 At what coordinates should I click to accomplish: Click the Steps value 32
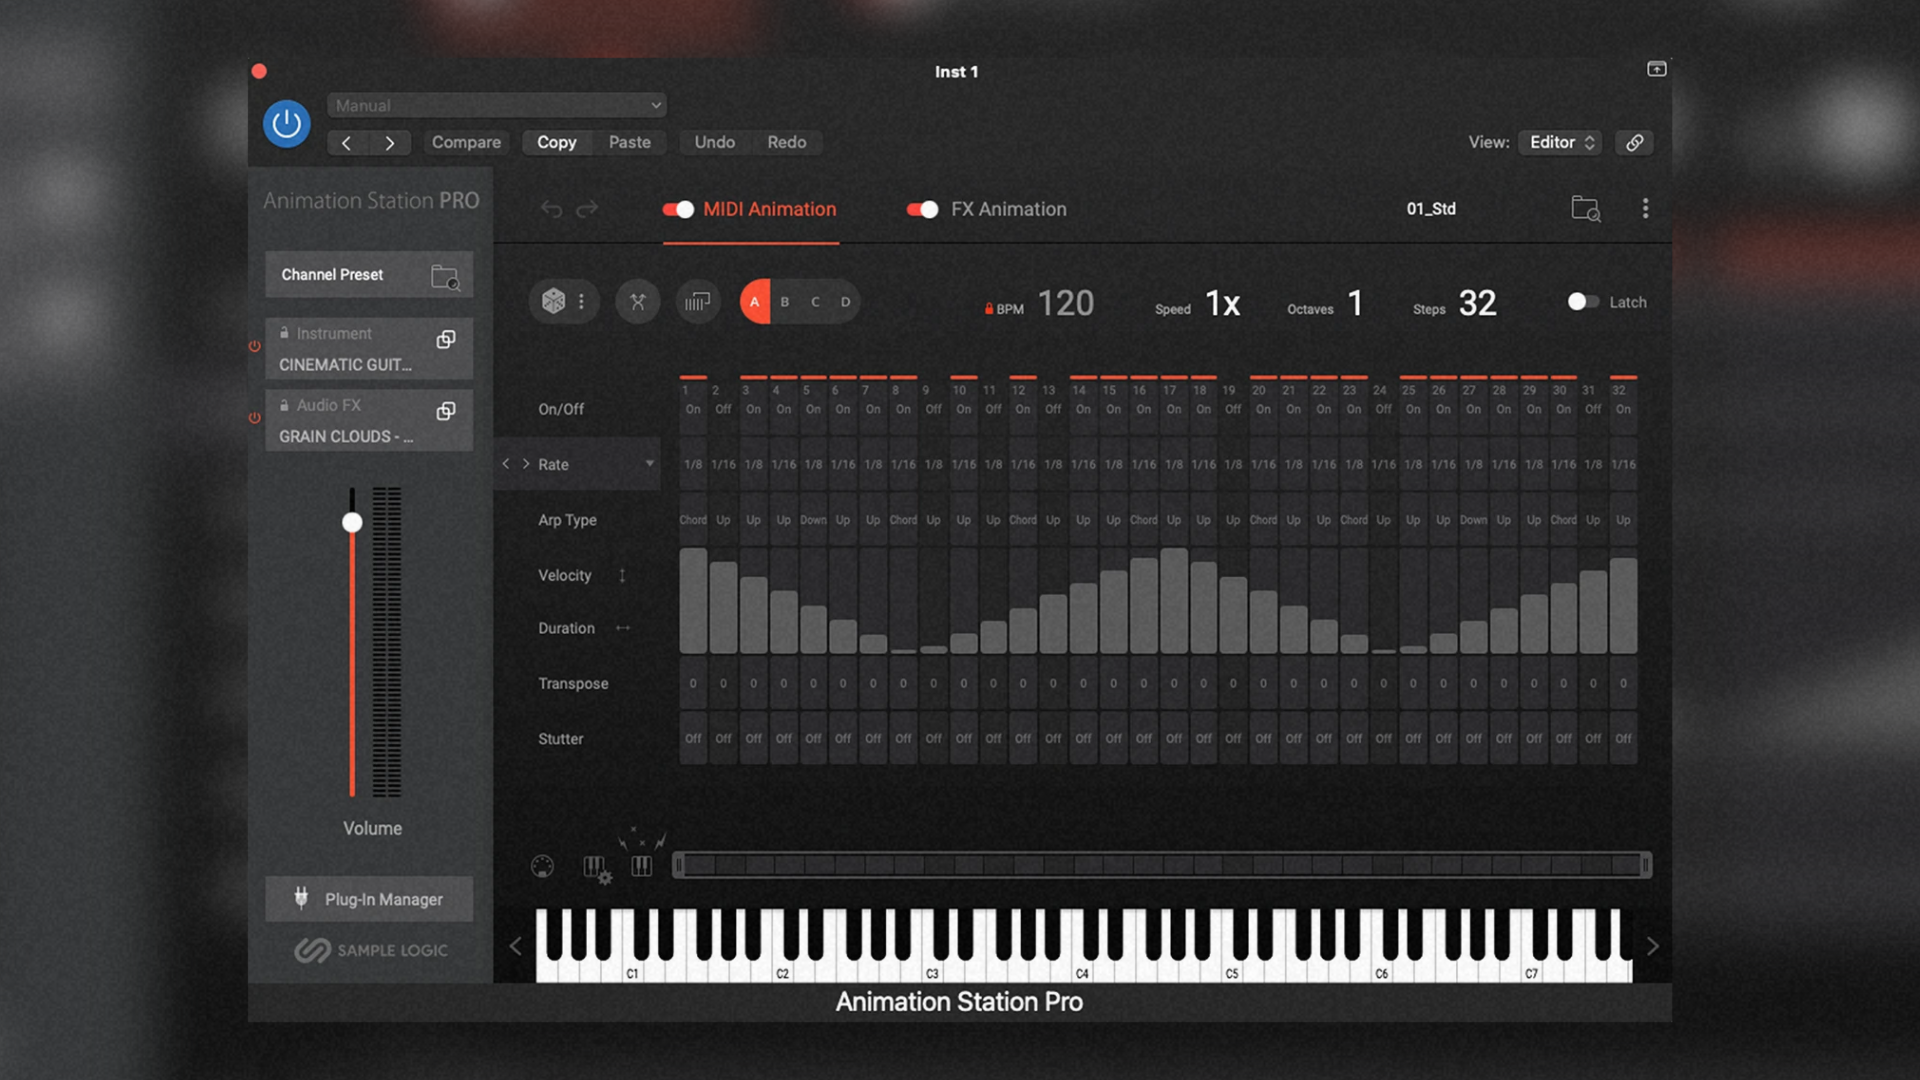[x=1477, y=303]
